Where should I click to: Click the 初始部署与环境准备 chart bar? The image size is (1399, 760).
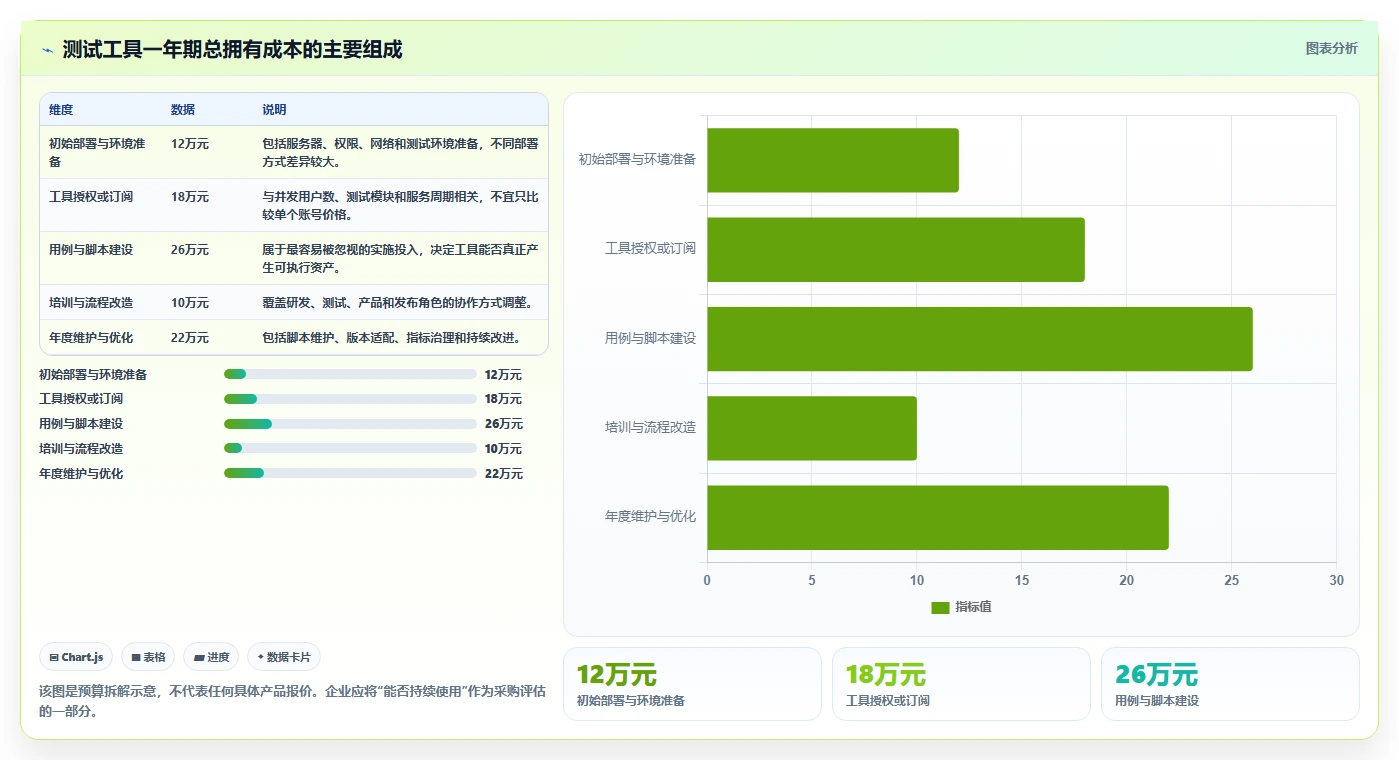click(833, 160)
